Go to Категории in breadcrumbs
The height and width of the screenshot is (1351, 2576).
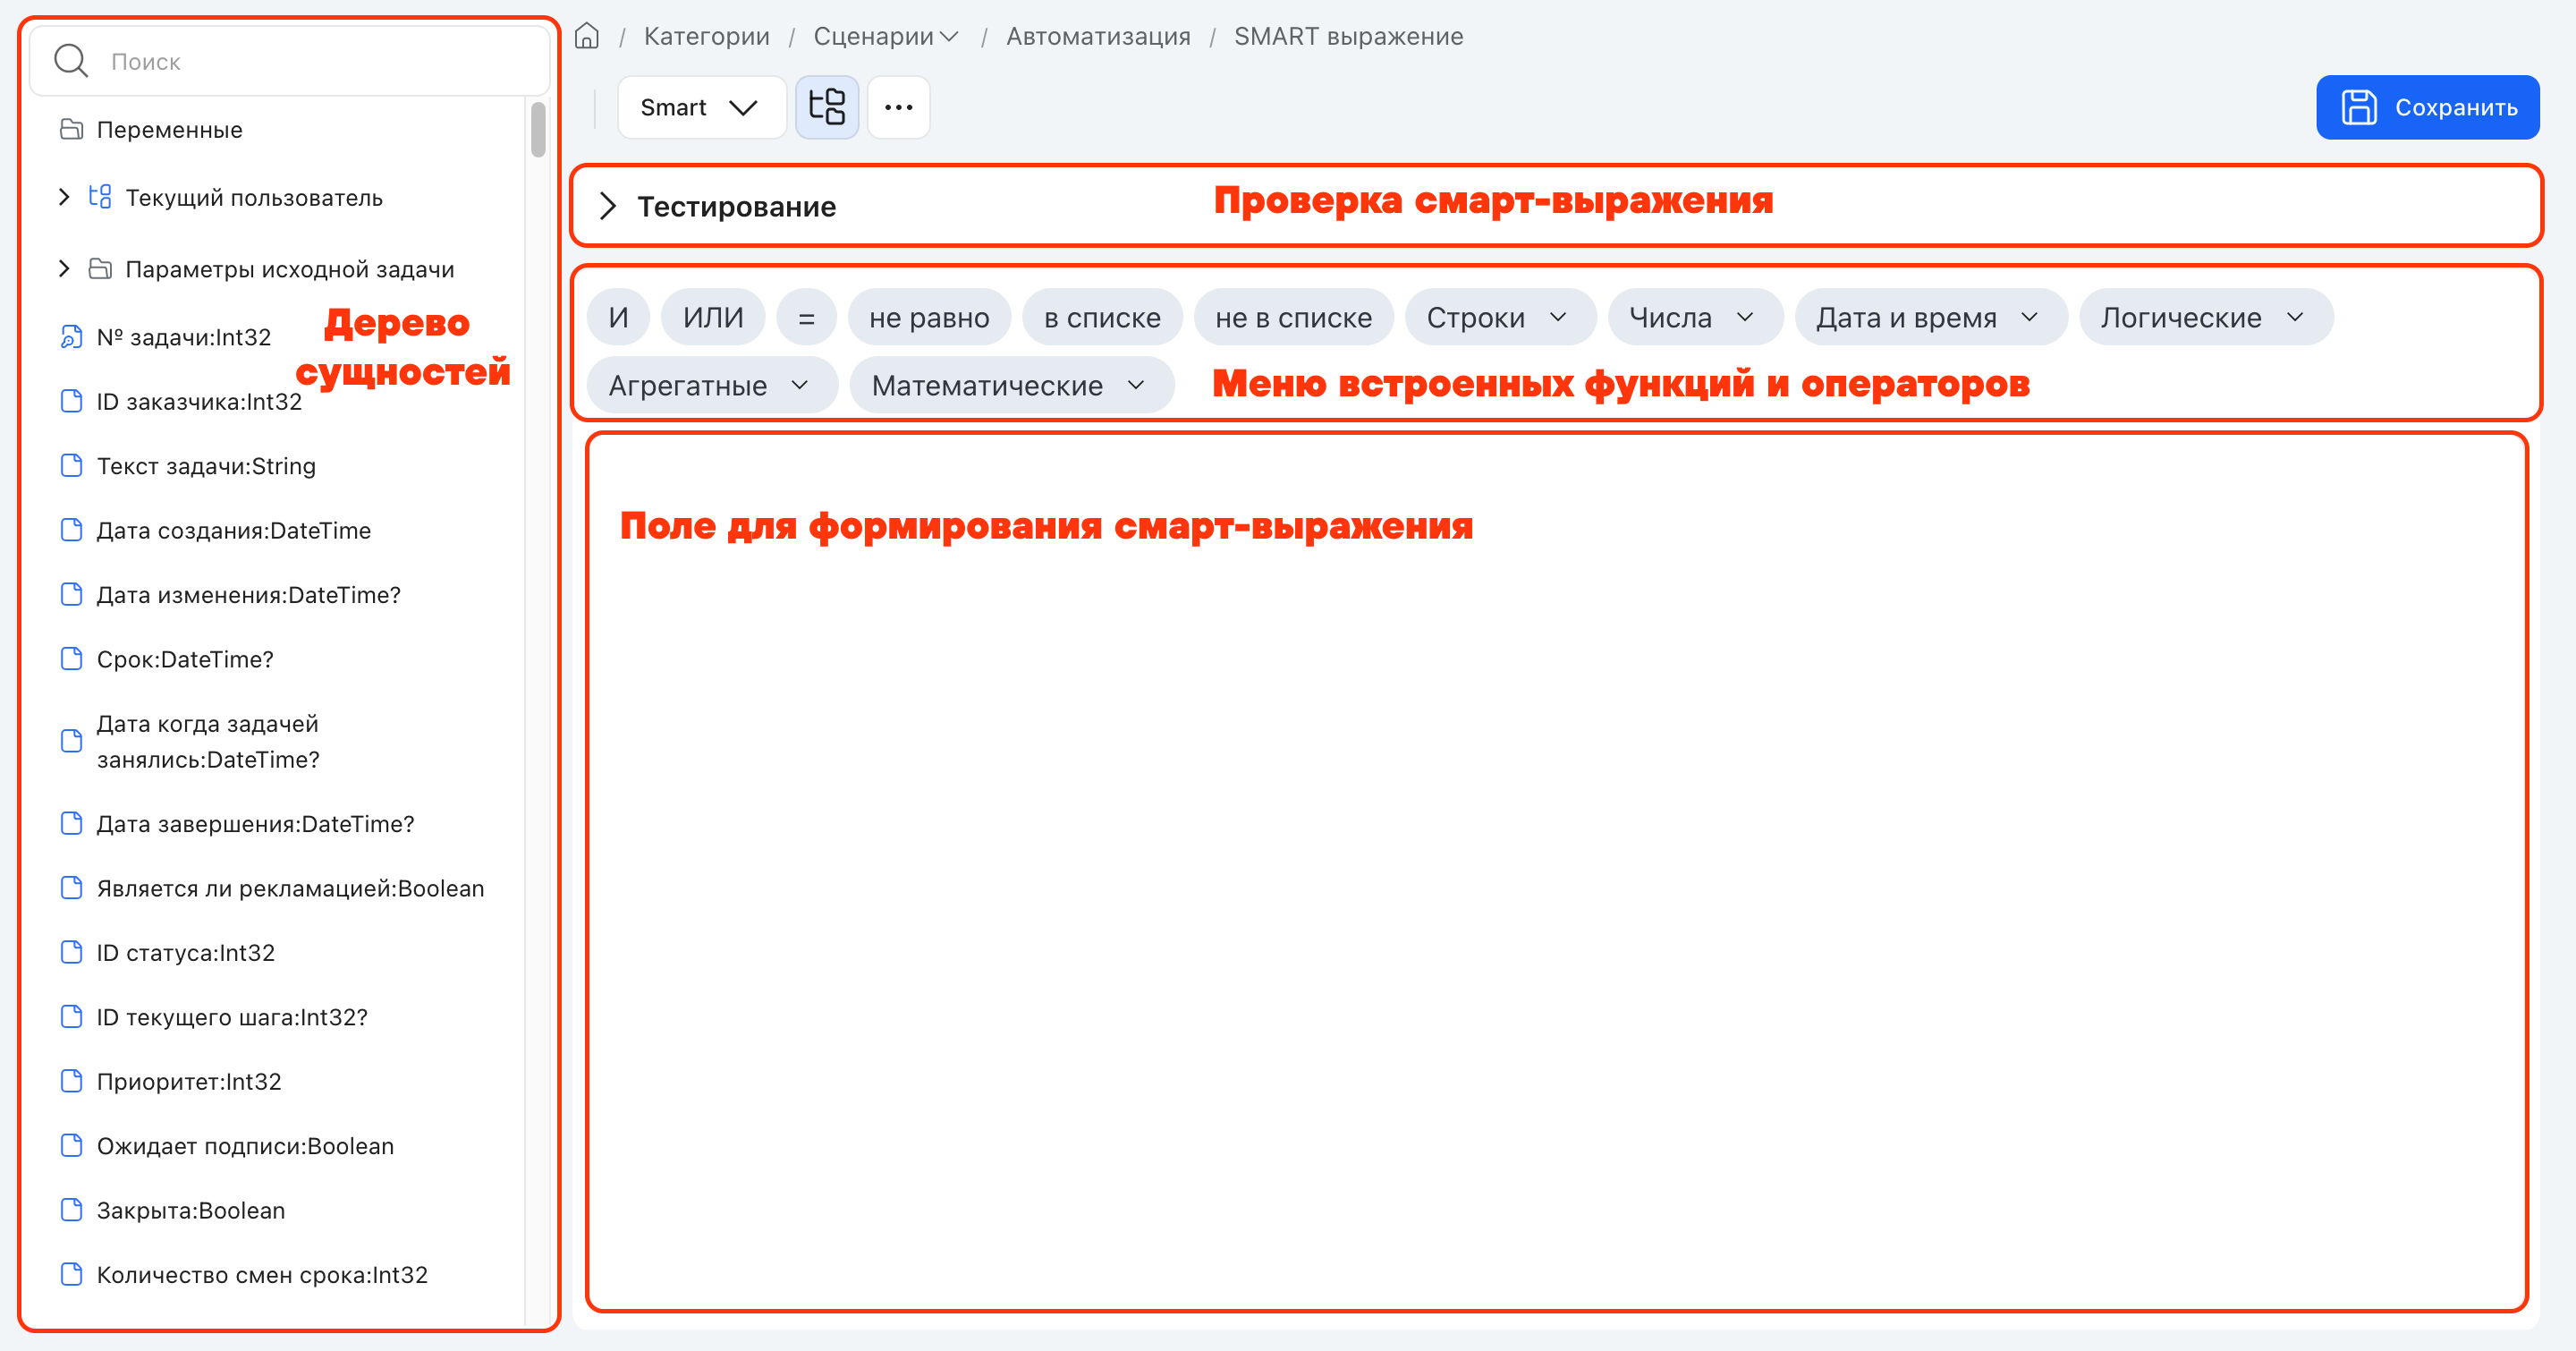[707, 36]
